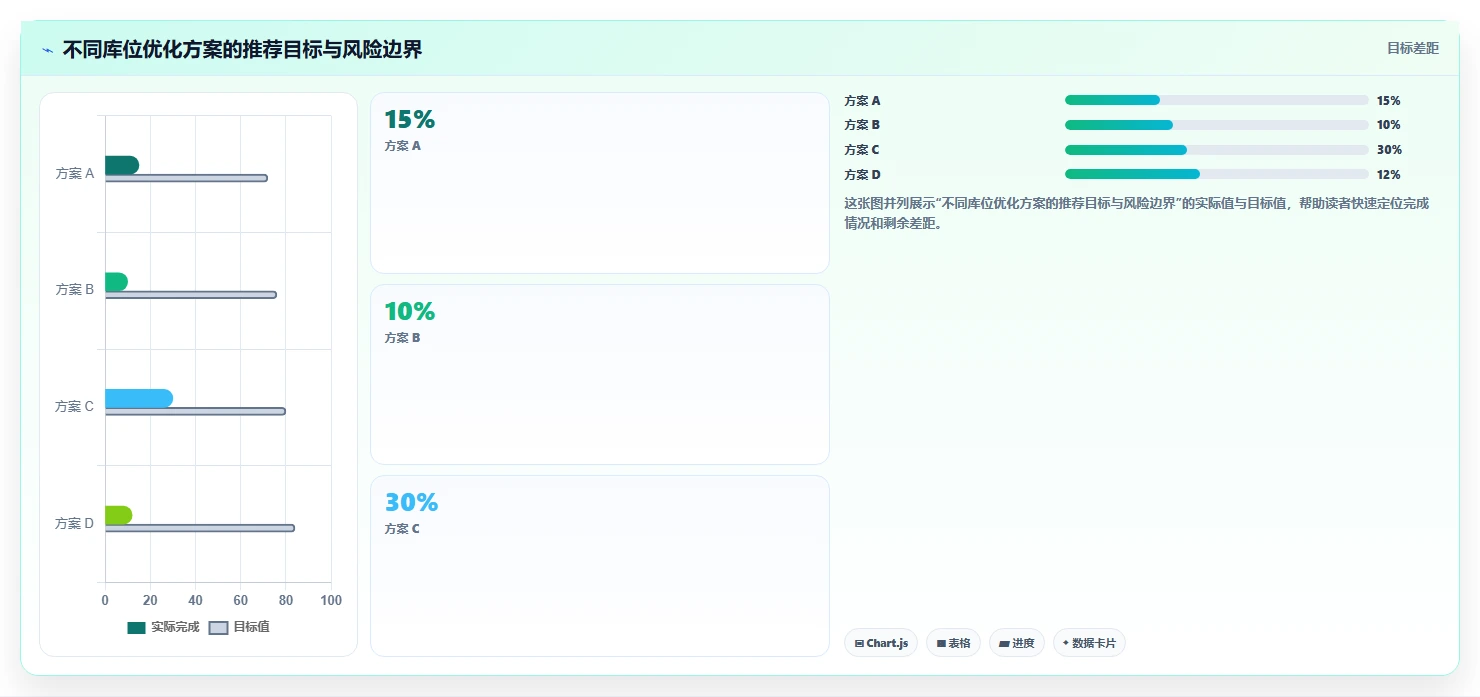Click the 方案 A label in progress list

[863, 101]
